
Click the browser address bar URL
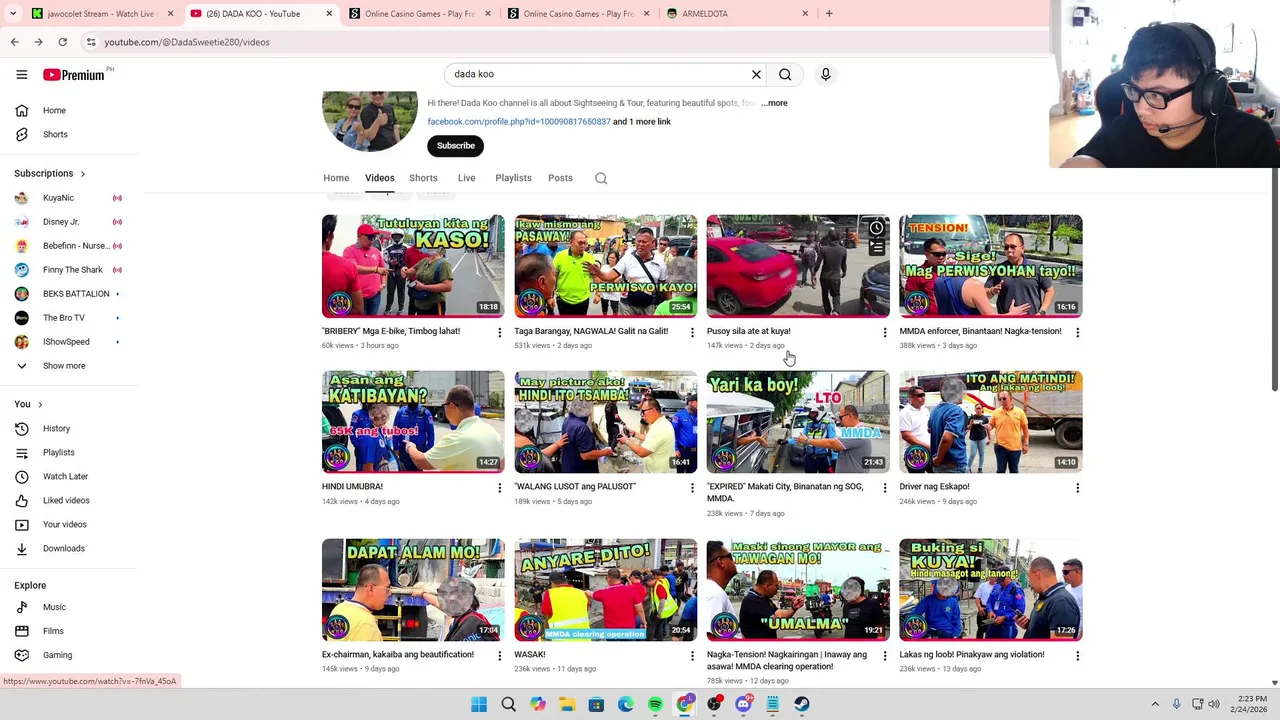[186, 42]
